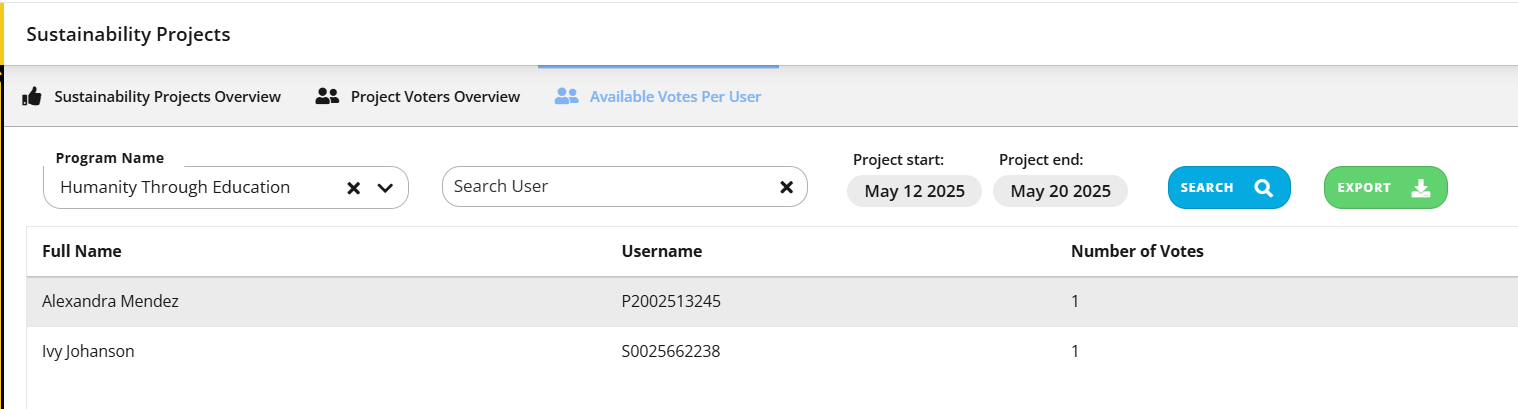Open Project start date May 12 2025
This screenshot has width=1518, height=409.
[914, 191]
